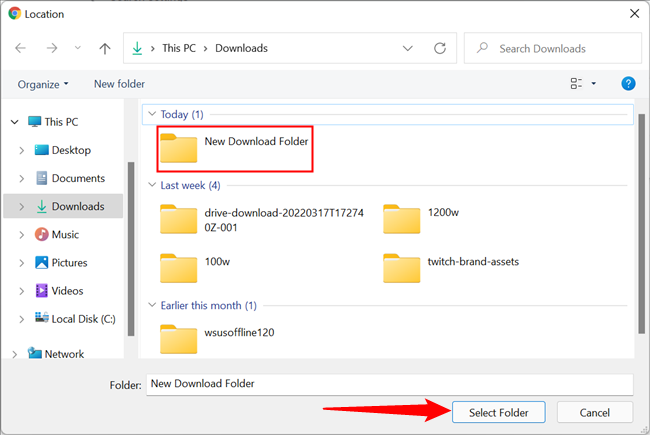Refresh the Downloads folder view

440,49
